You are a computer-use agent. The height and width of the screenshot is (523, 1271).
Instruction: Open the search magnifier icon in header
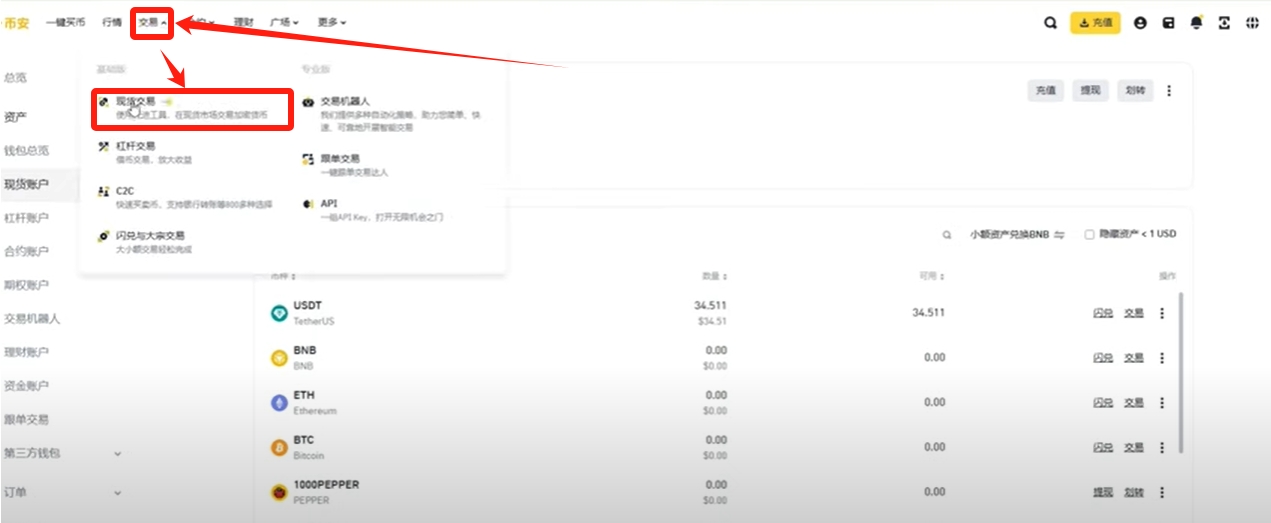coord(1050,23)
